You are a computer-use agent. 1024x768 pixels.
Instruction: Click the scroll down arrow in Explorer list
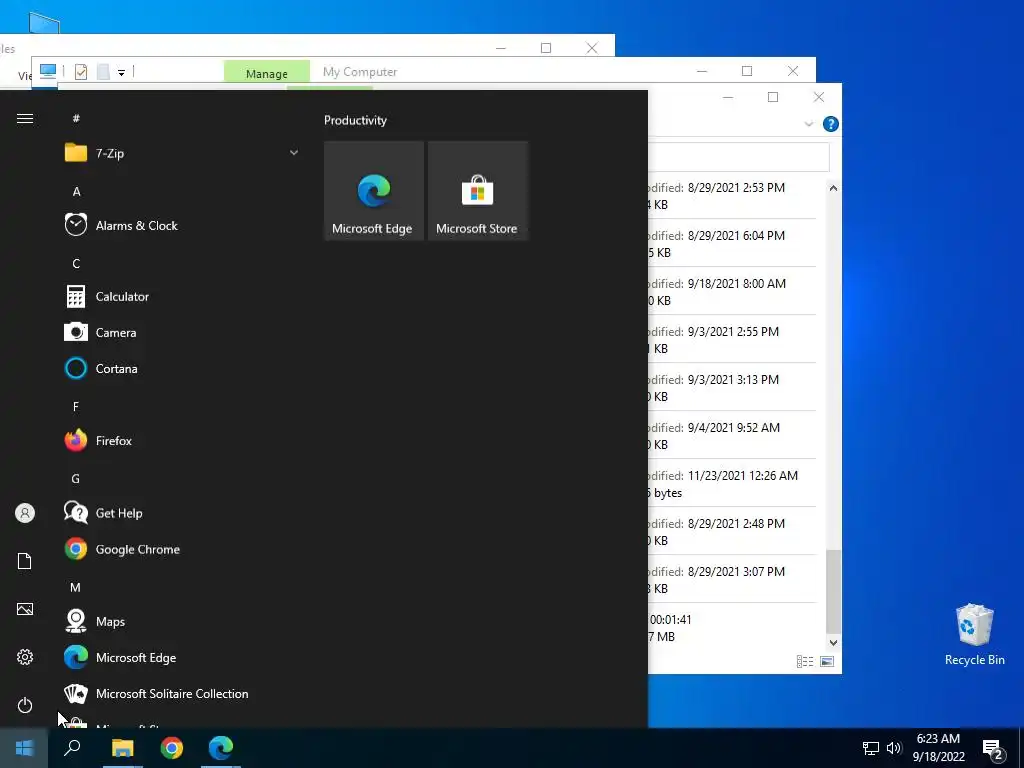point(833,643)
